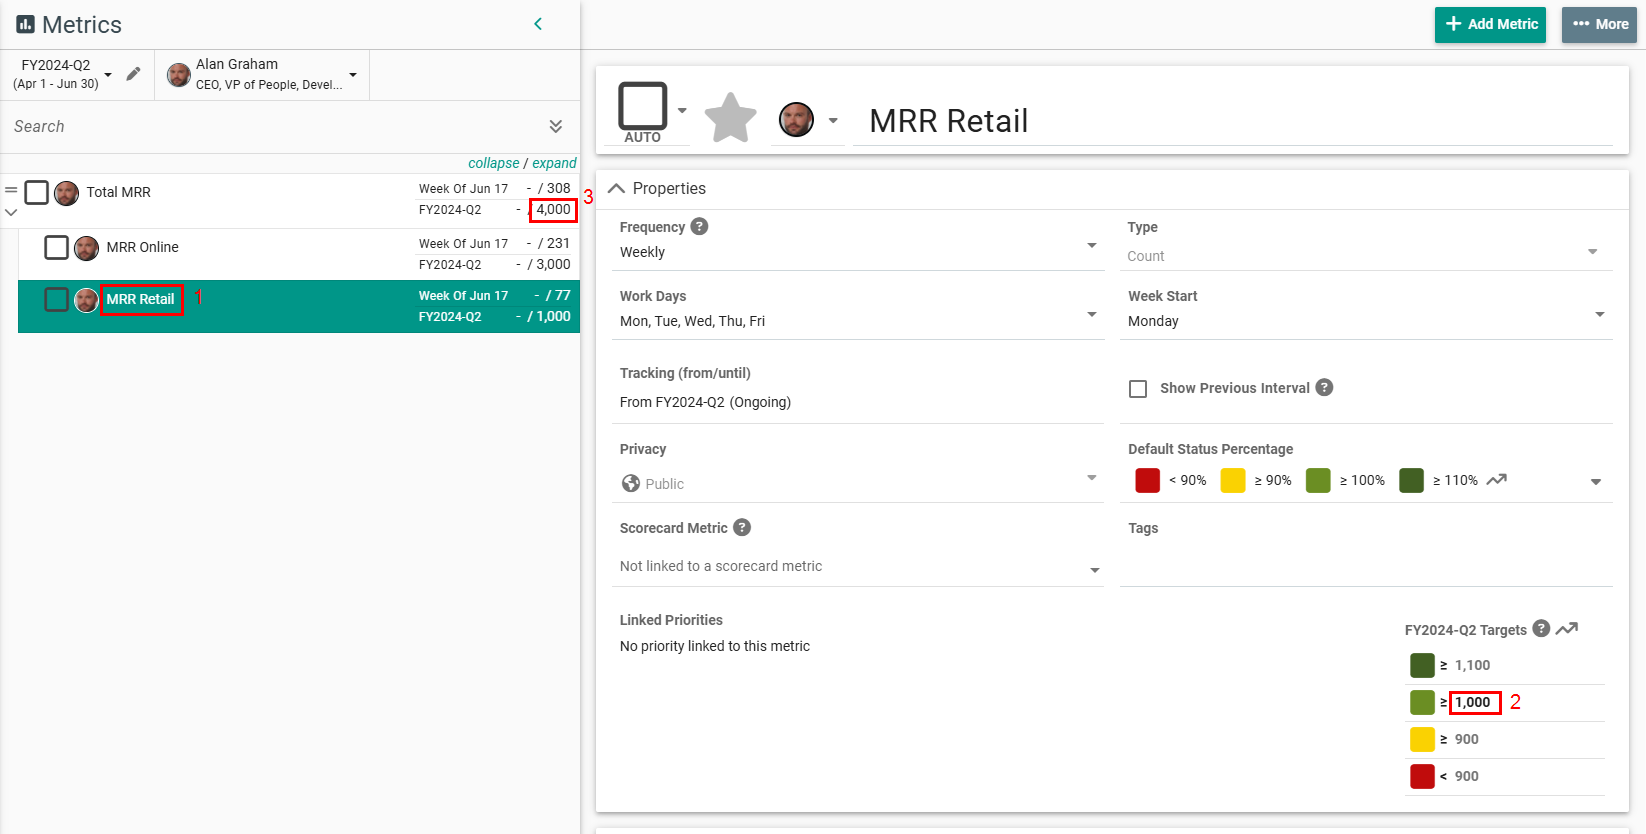Viewport: 1646px width, 834px height.
Task: Click the Scorecard Metric help icon
Action: [742, 528]
